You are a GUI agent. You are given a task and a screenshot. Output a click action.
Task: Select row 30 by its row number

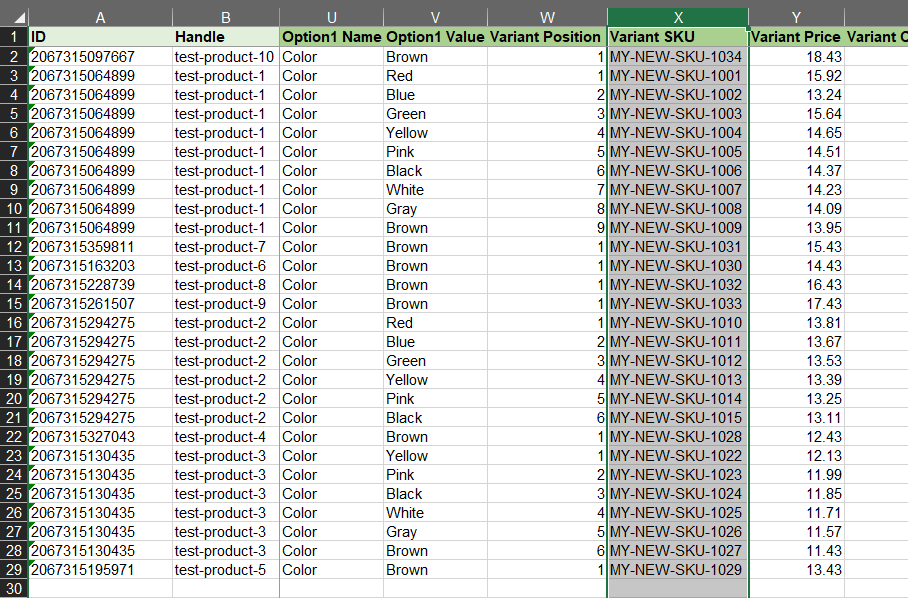[14, 589]
